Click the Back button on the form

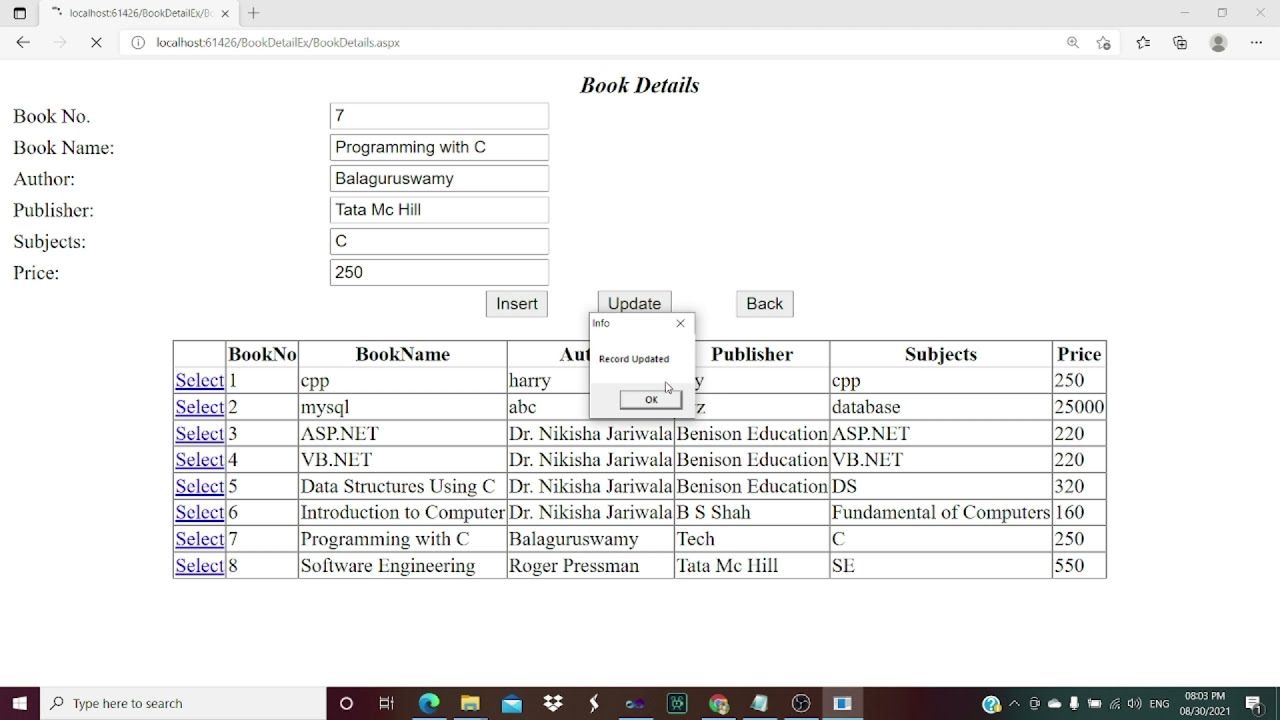pyautogui.click(x=765, y=304)
